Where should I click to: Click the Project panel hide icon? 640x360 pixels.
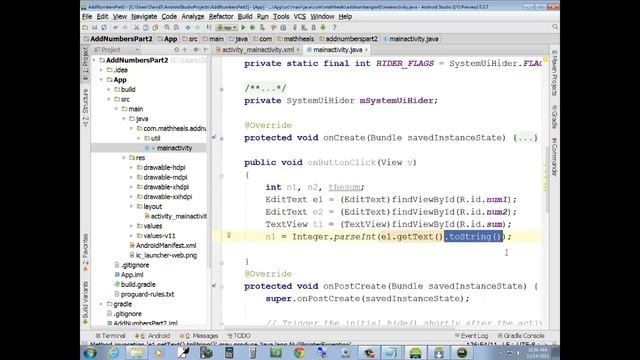(x=205, y=49)
